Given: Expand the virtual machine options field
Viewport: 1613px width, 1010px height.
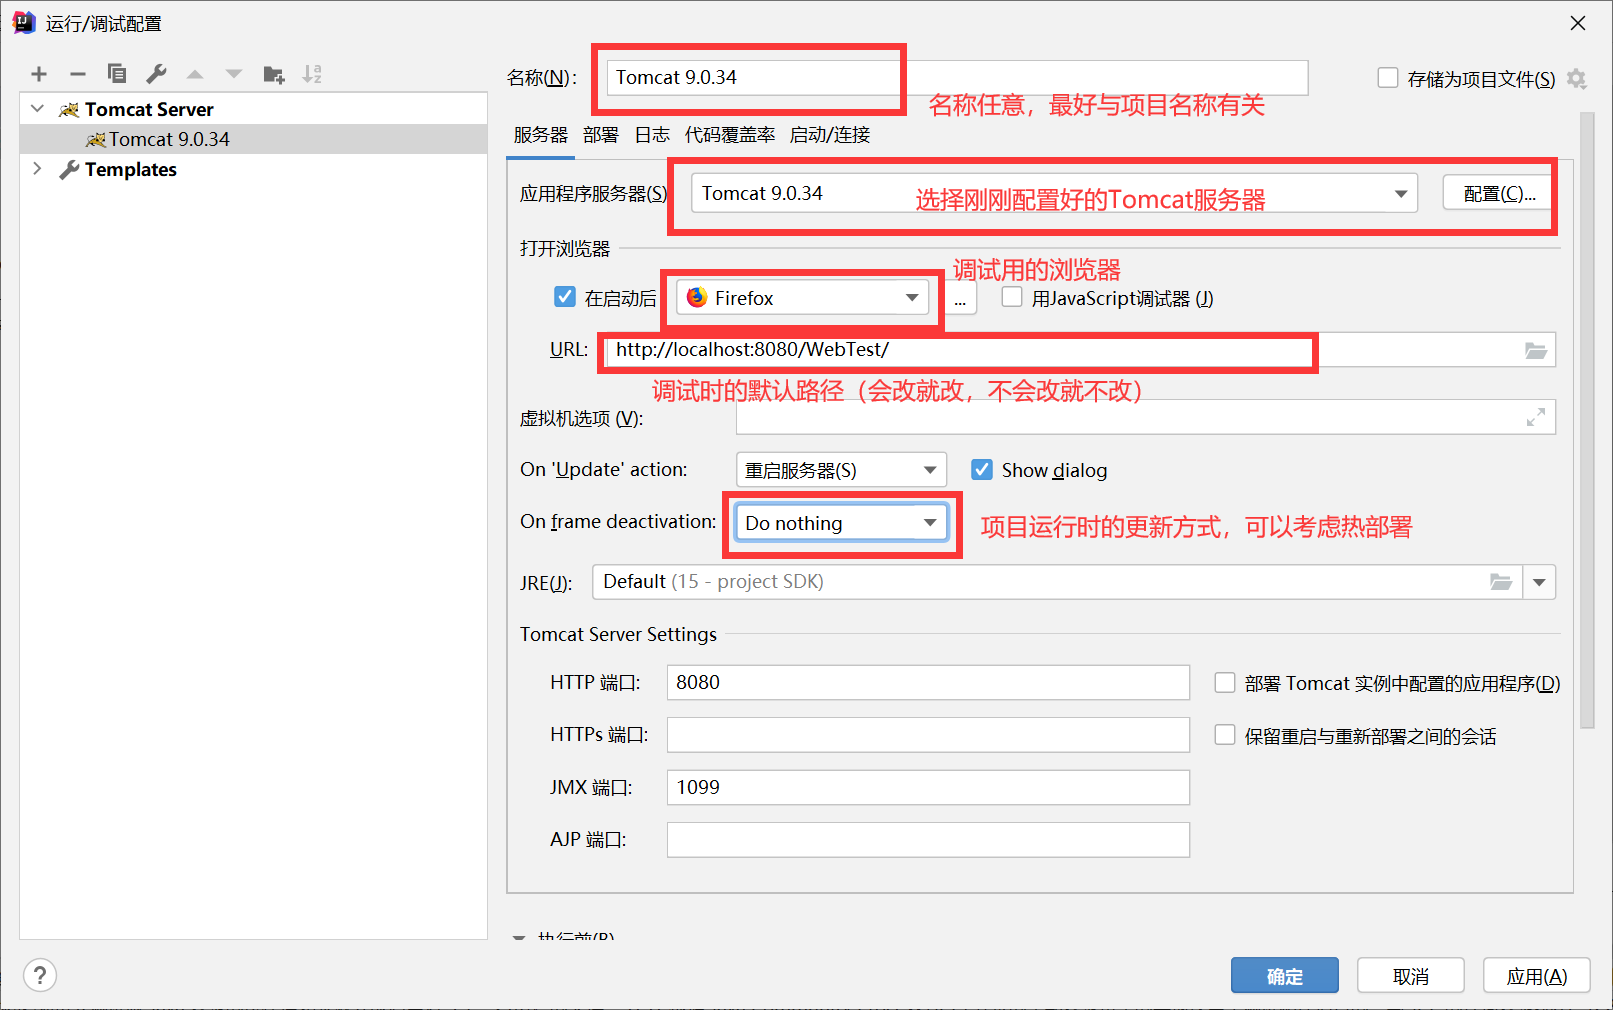Looking at the screenshot, I should (1536, 417).
